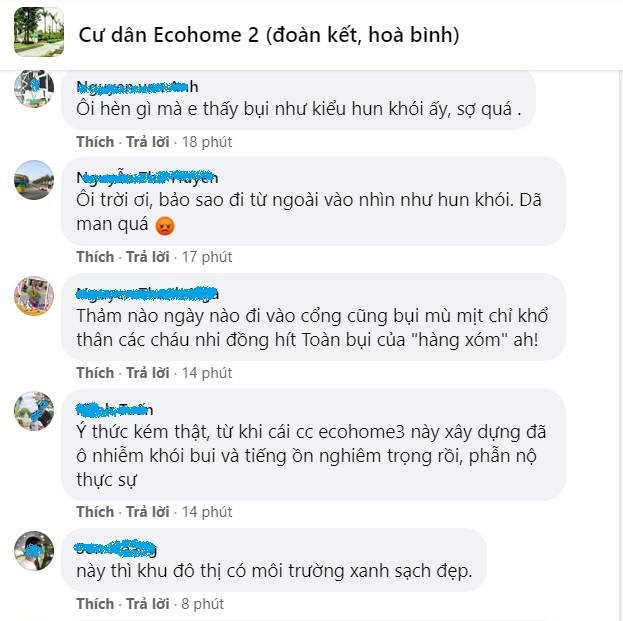Reply to the 'xanh sạch đẹp' comment

coord(148,604)
